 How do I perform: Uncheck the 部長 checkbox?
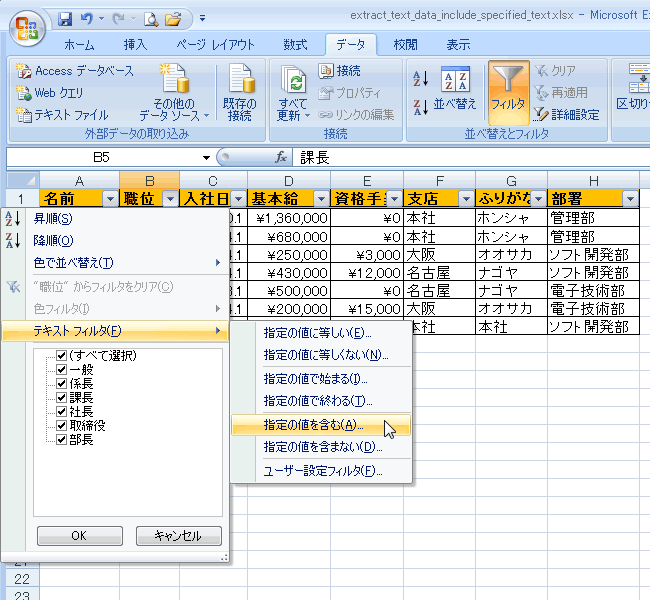pyautogui.click(x=61, y=440)
